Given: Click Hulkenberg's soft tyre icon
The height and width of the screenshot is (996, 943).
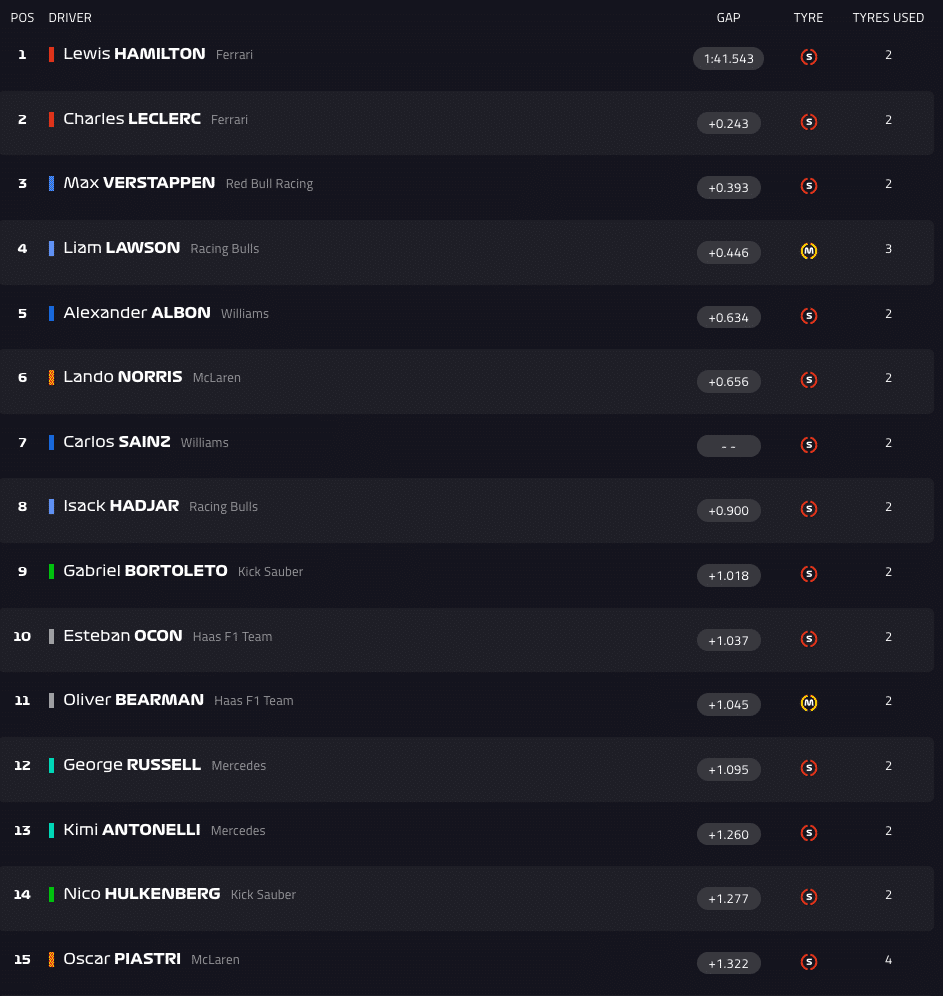Looking at the screenshot, I should [809, 897].
